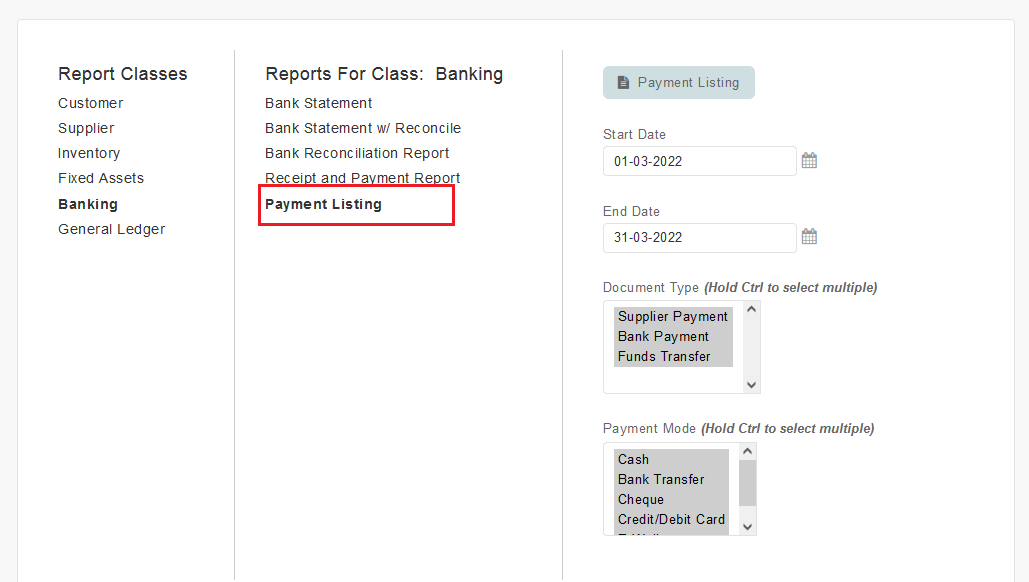
Task: Choose Cash payment mode
Action: click(671, 459)
